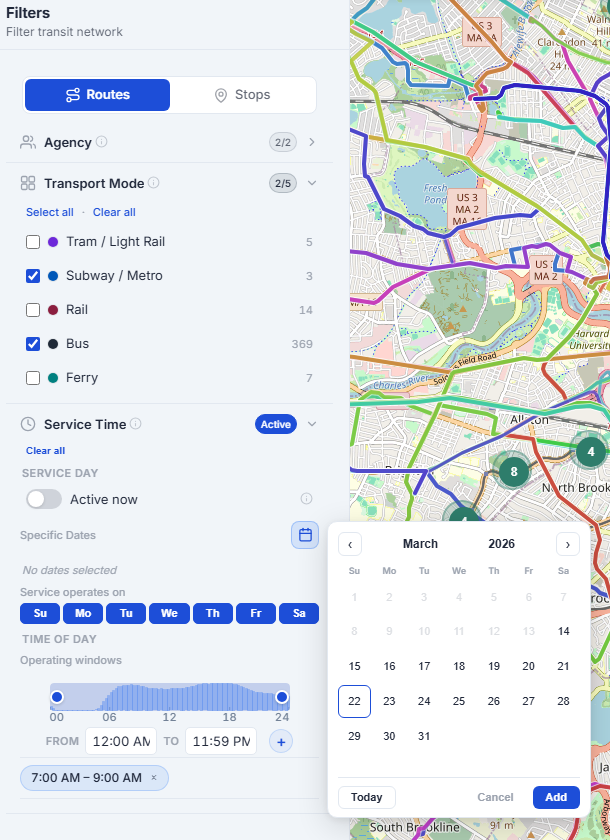Screen dimensions: 610x840
Task: Click the Service Time clock icon
Action: [28, 424]
